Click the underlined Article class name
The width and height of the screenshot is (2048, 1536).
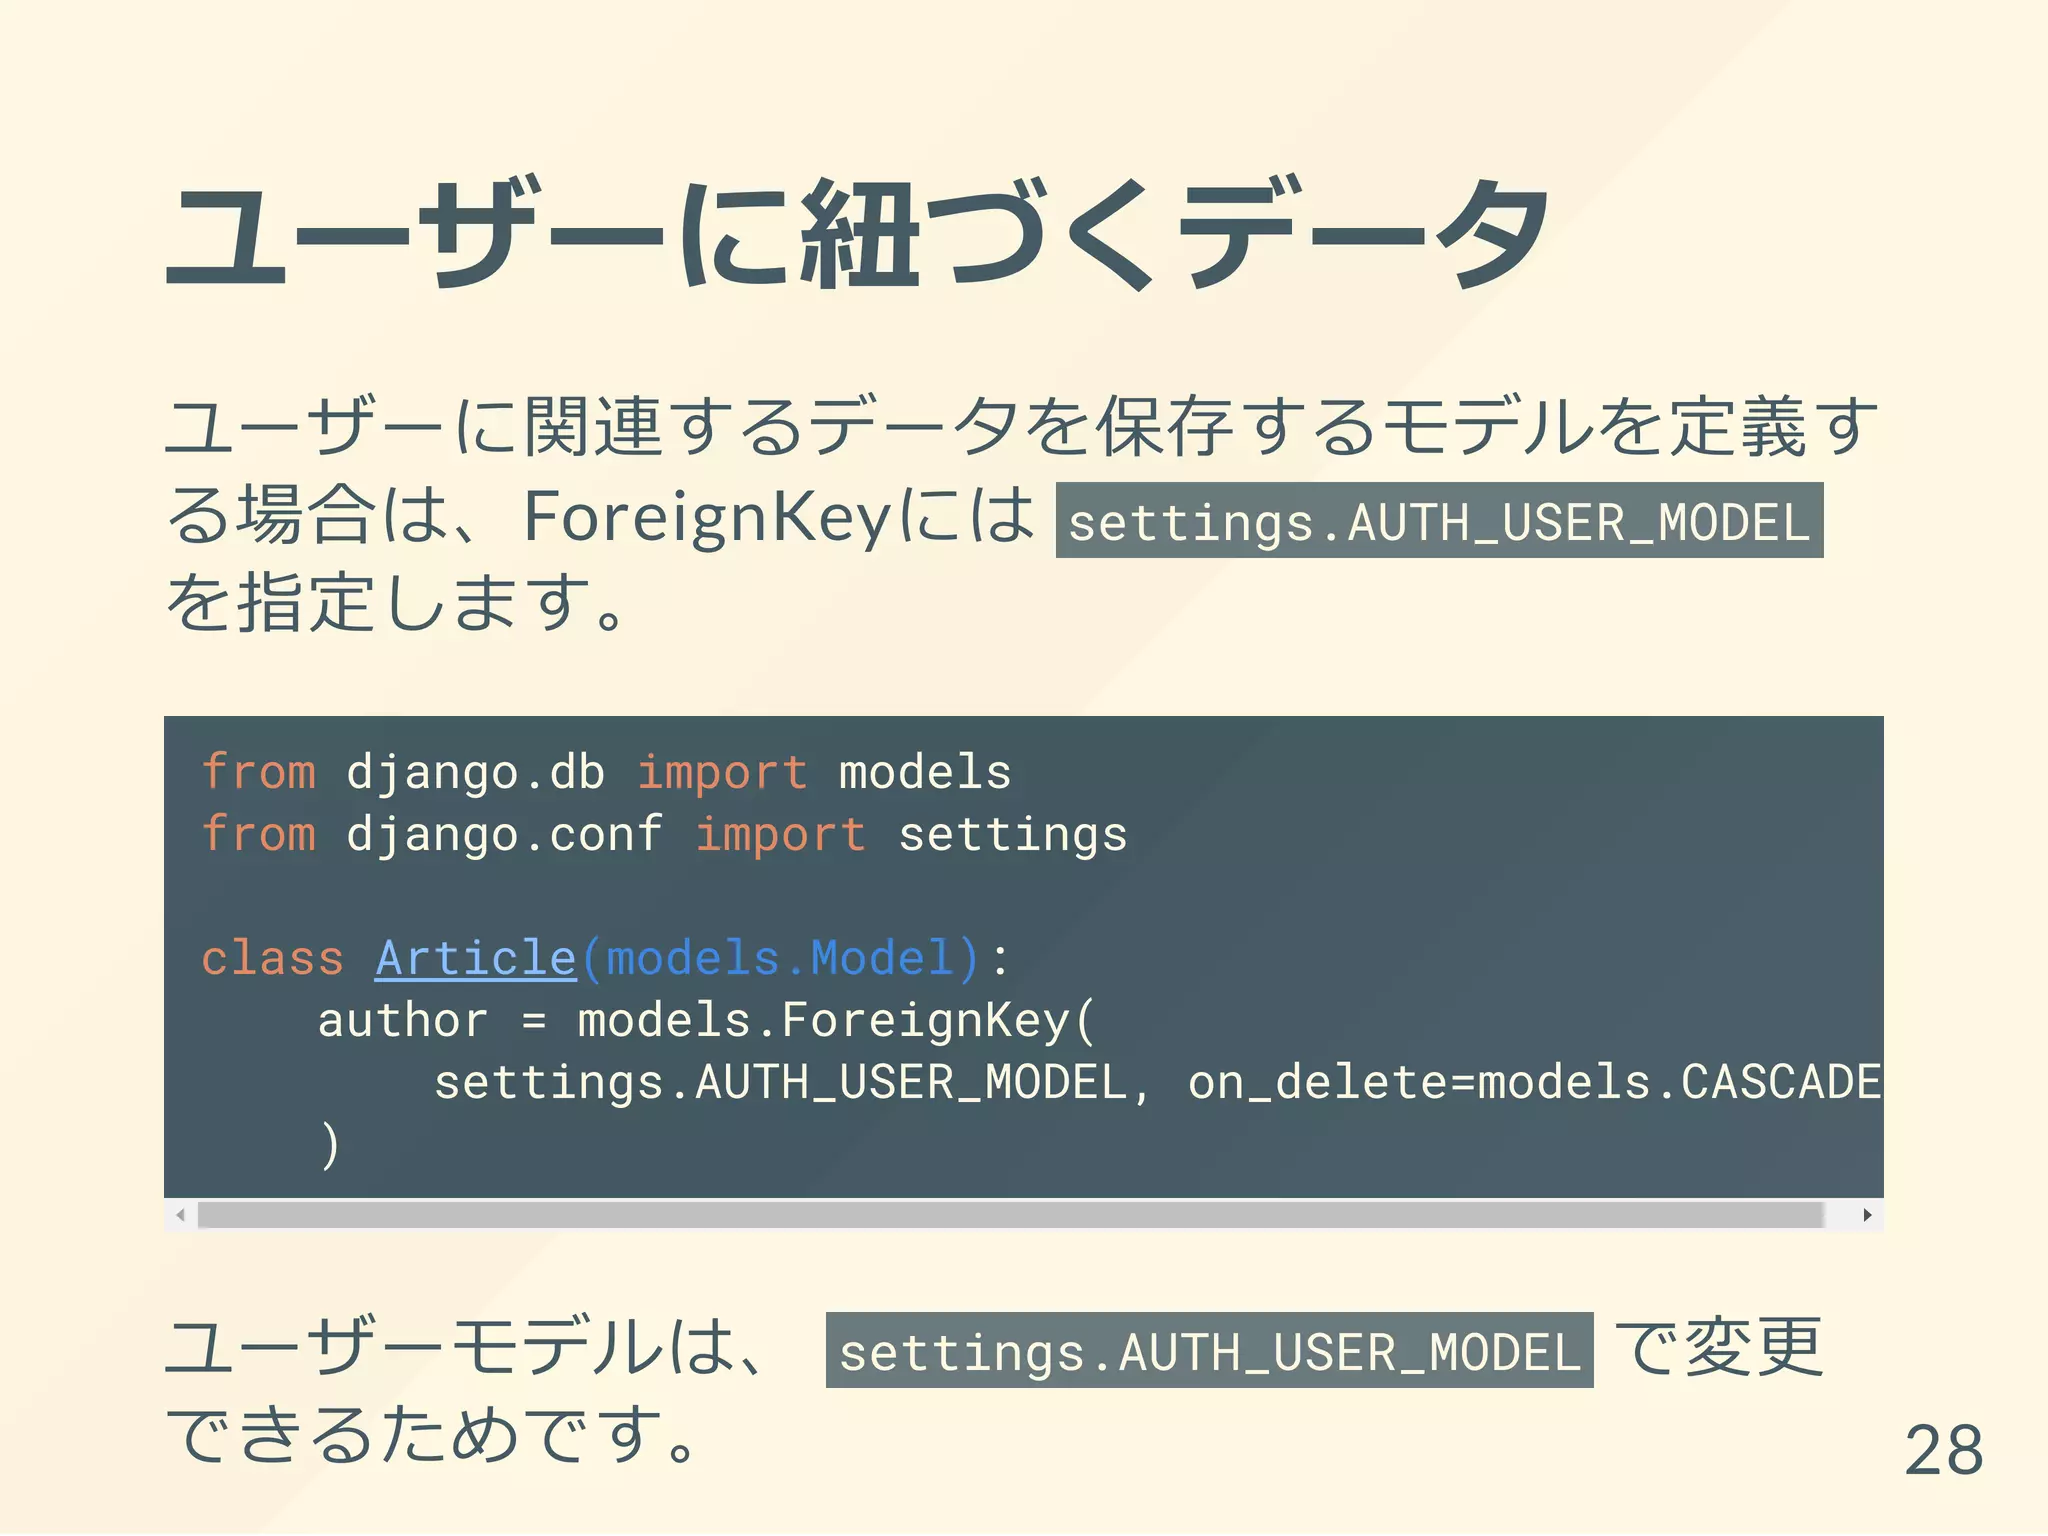pos(476,958)
